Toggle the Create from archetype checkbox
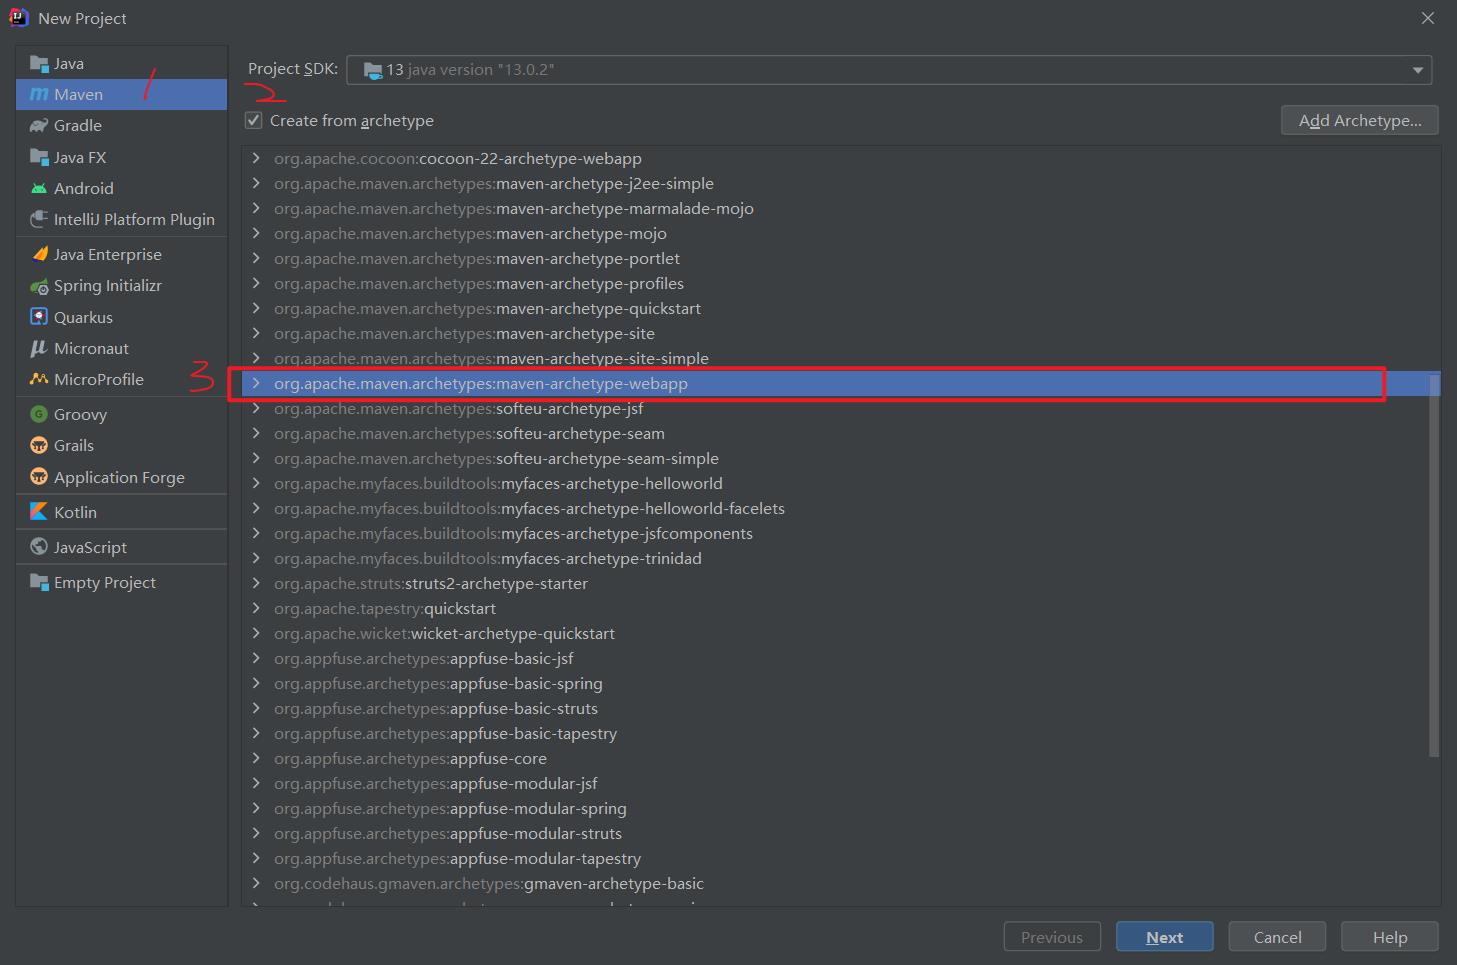 (x=254, y=120)
